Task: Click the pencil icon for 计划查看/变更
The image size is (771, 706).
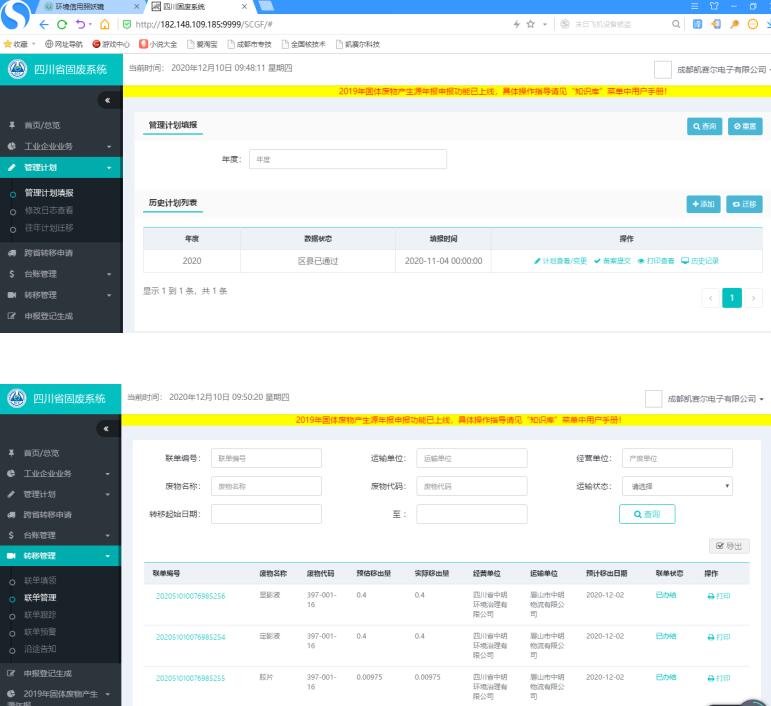Action: tap(537, 261)
